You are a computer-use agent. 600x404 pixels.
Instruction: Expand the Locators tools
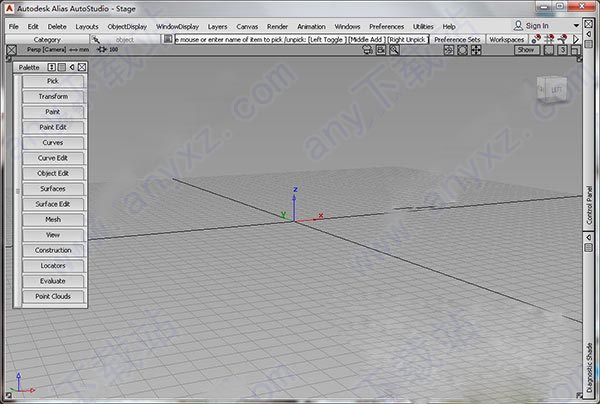tap(53, 266)
